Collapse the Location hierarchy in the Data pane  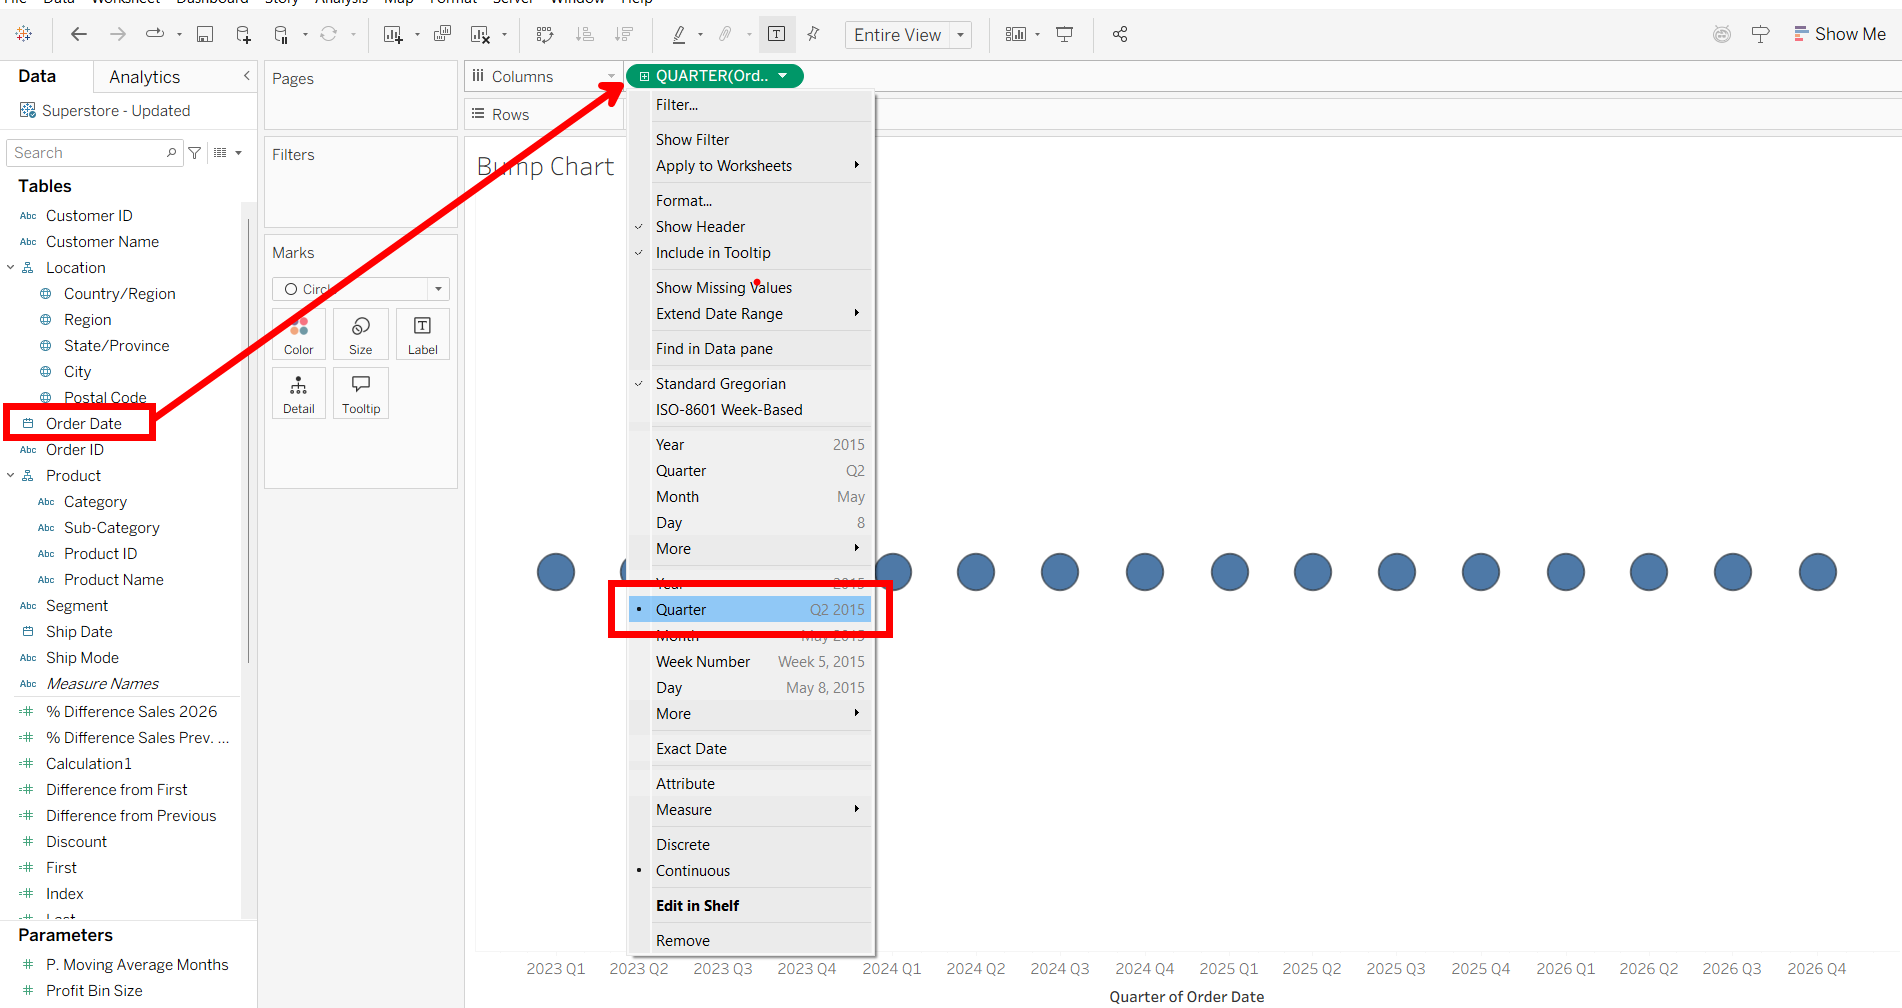tap(11, 268)
